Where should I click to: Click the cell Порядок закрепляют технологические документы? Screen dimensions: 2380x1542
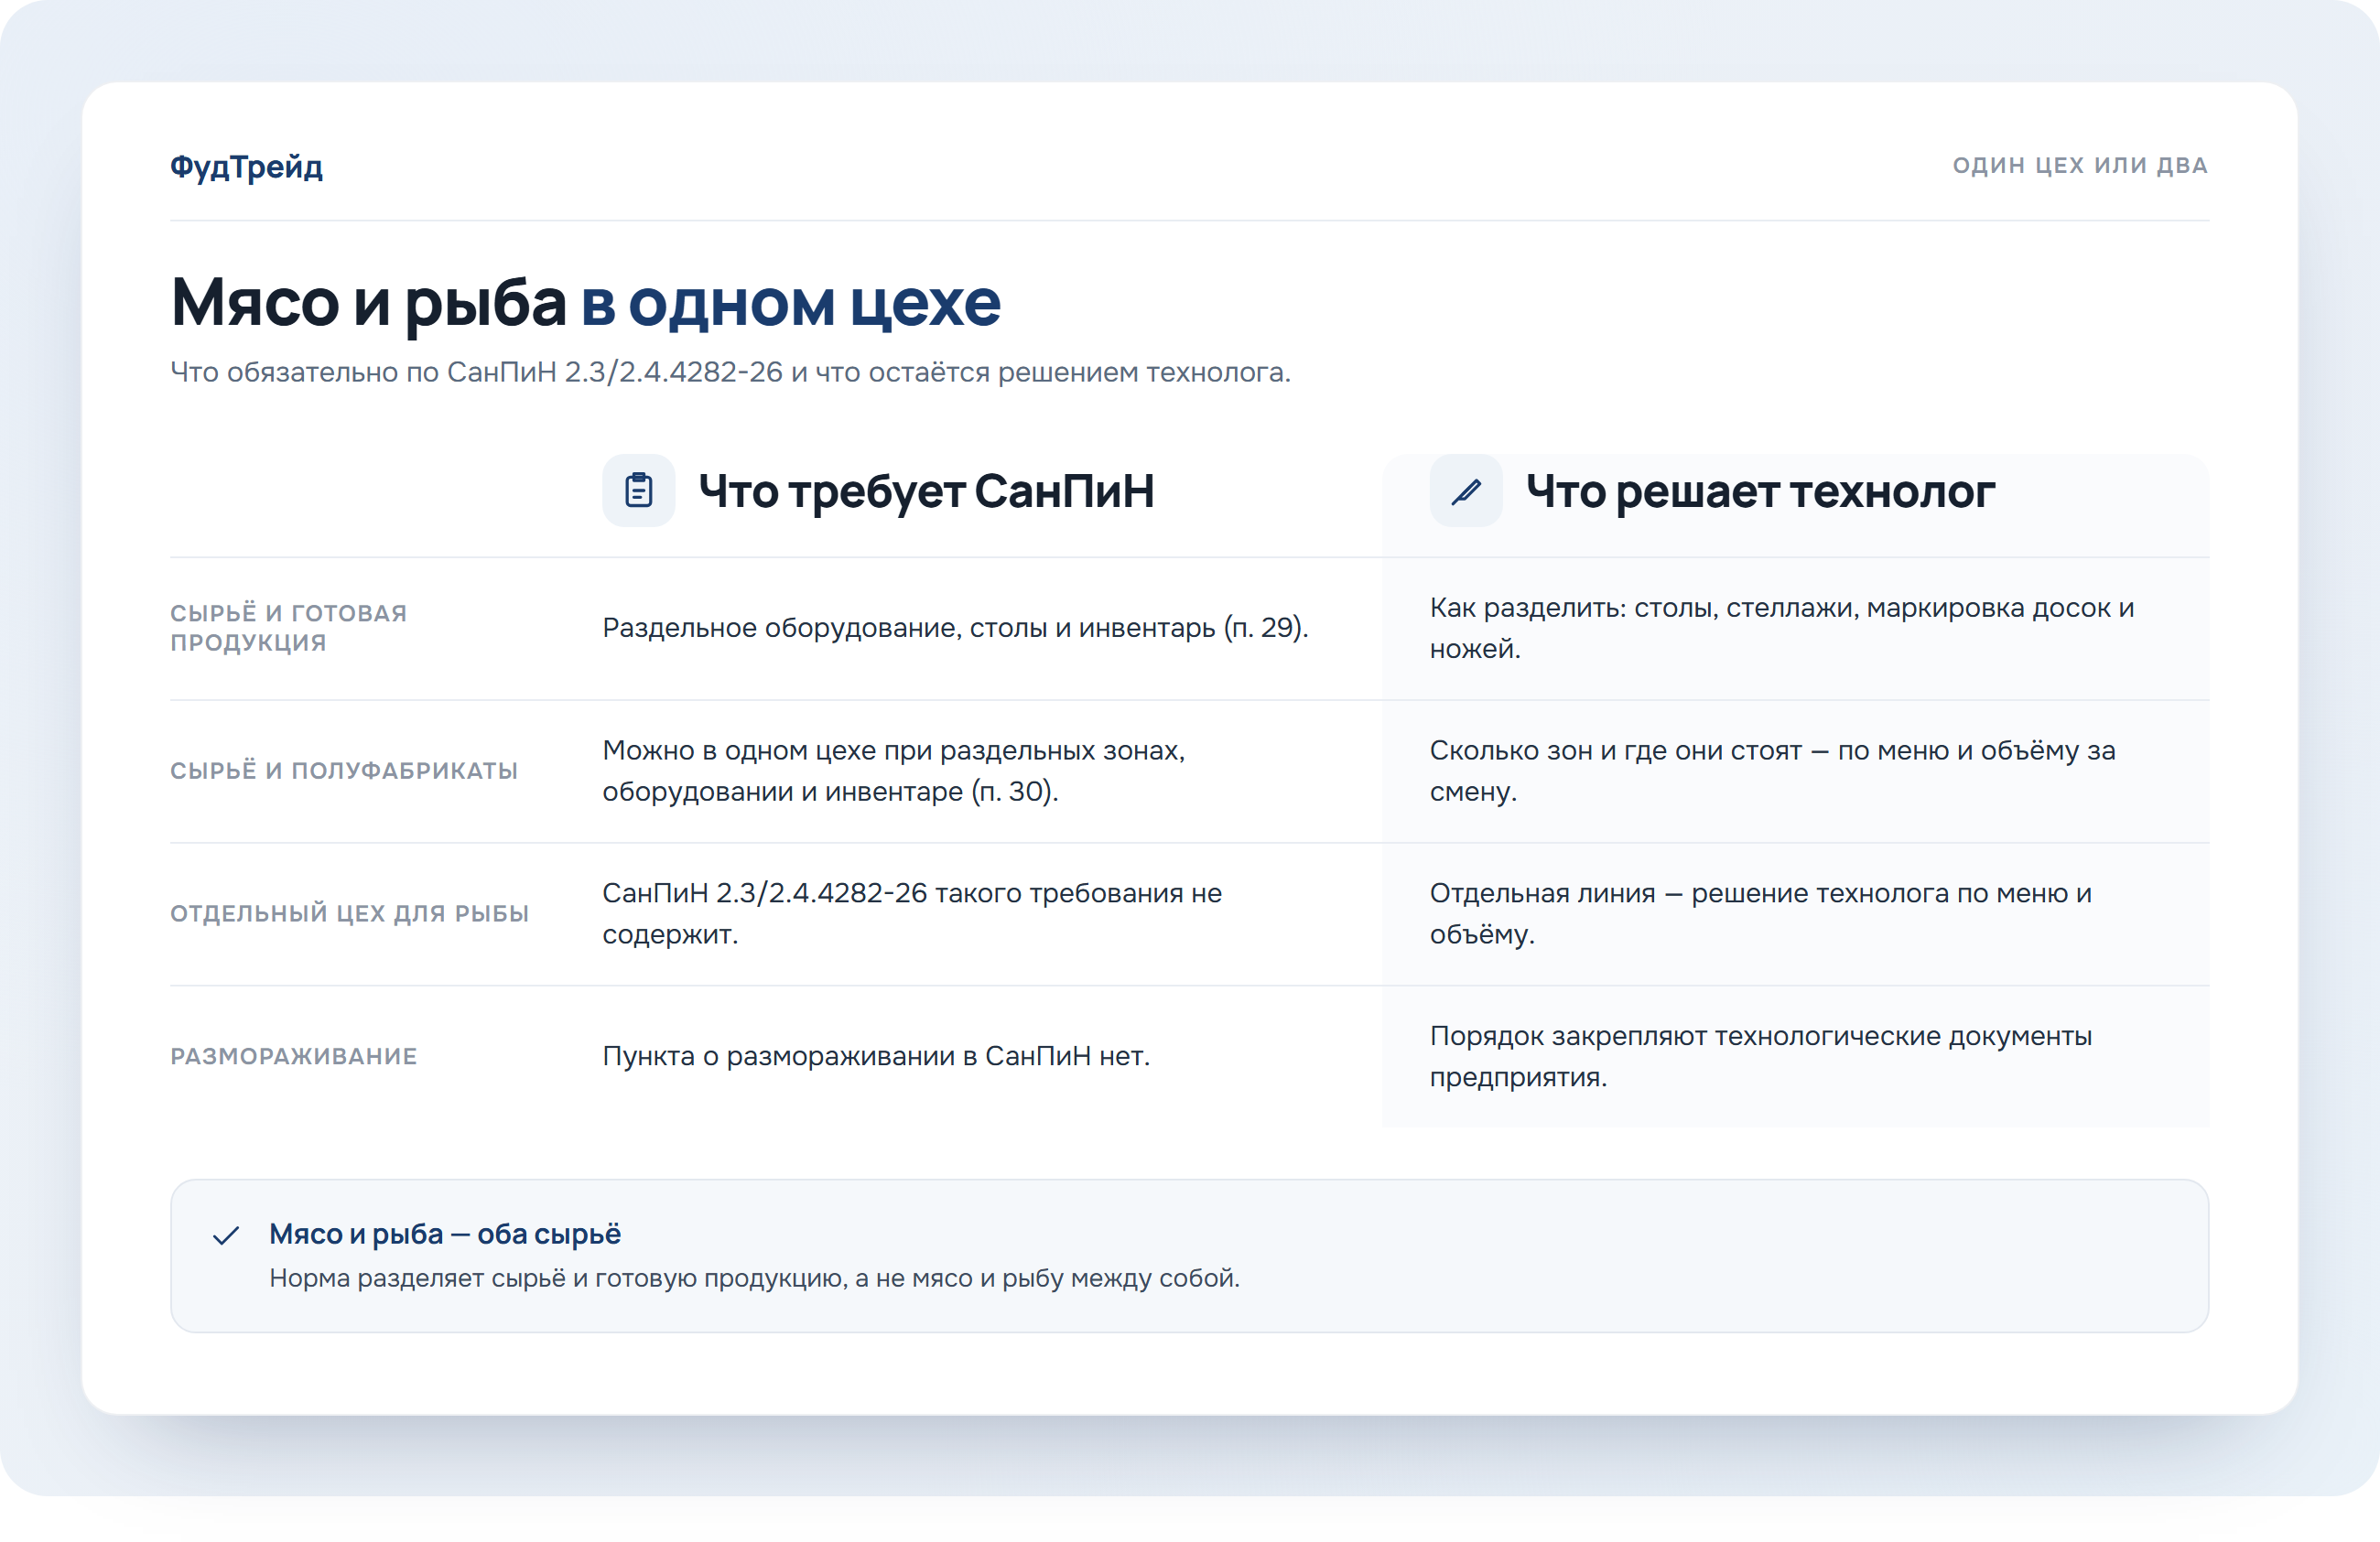tap(1760, 1056)
